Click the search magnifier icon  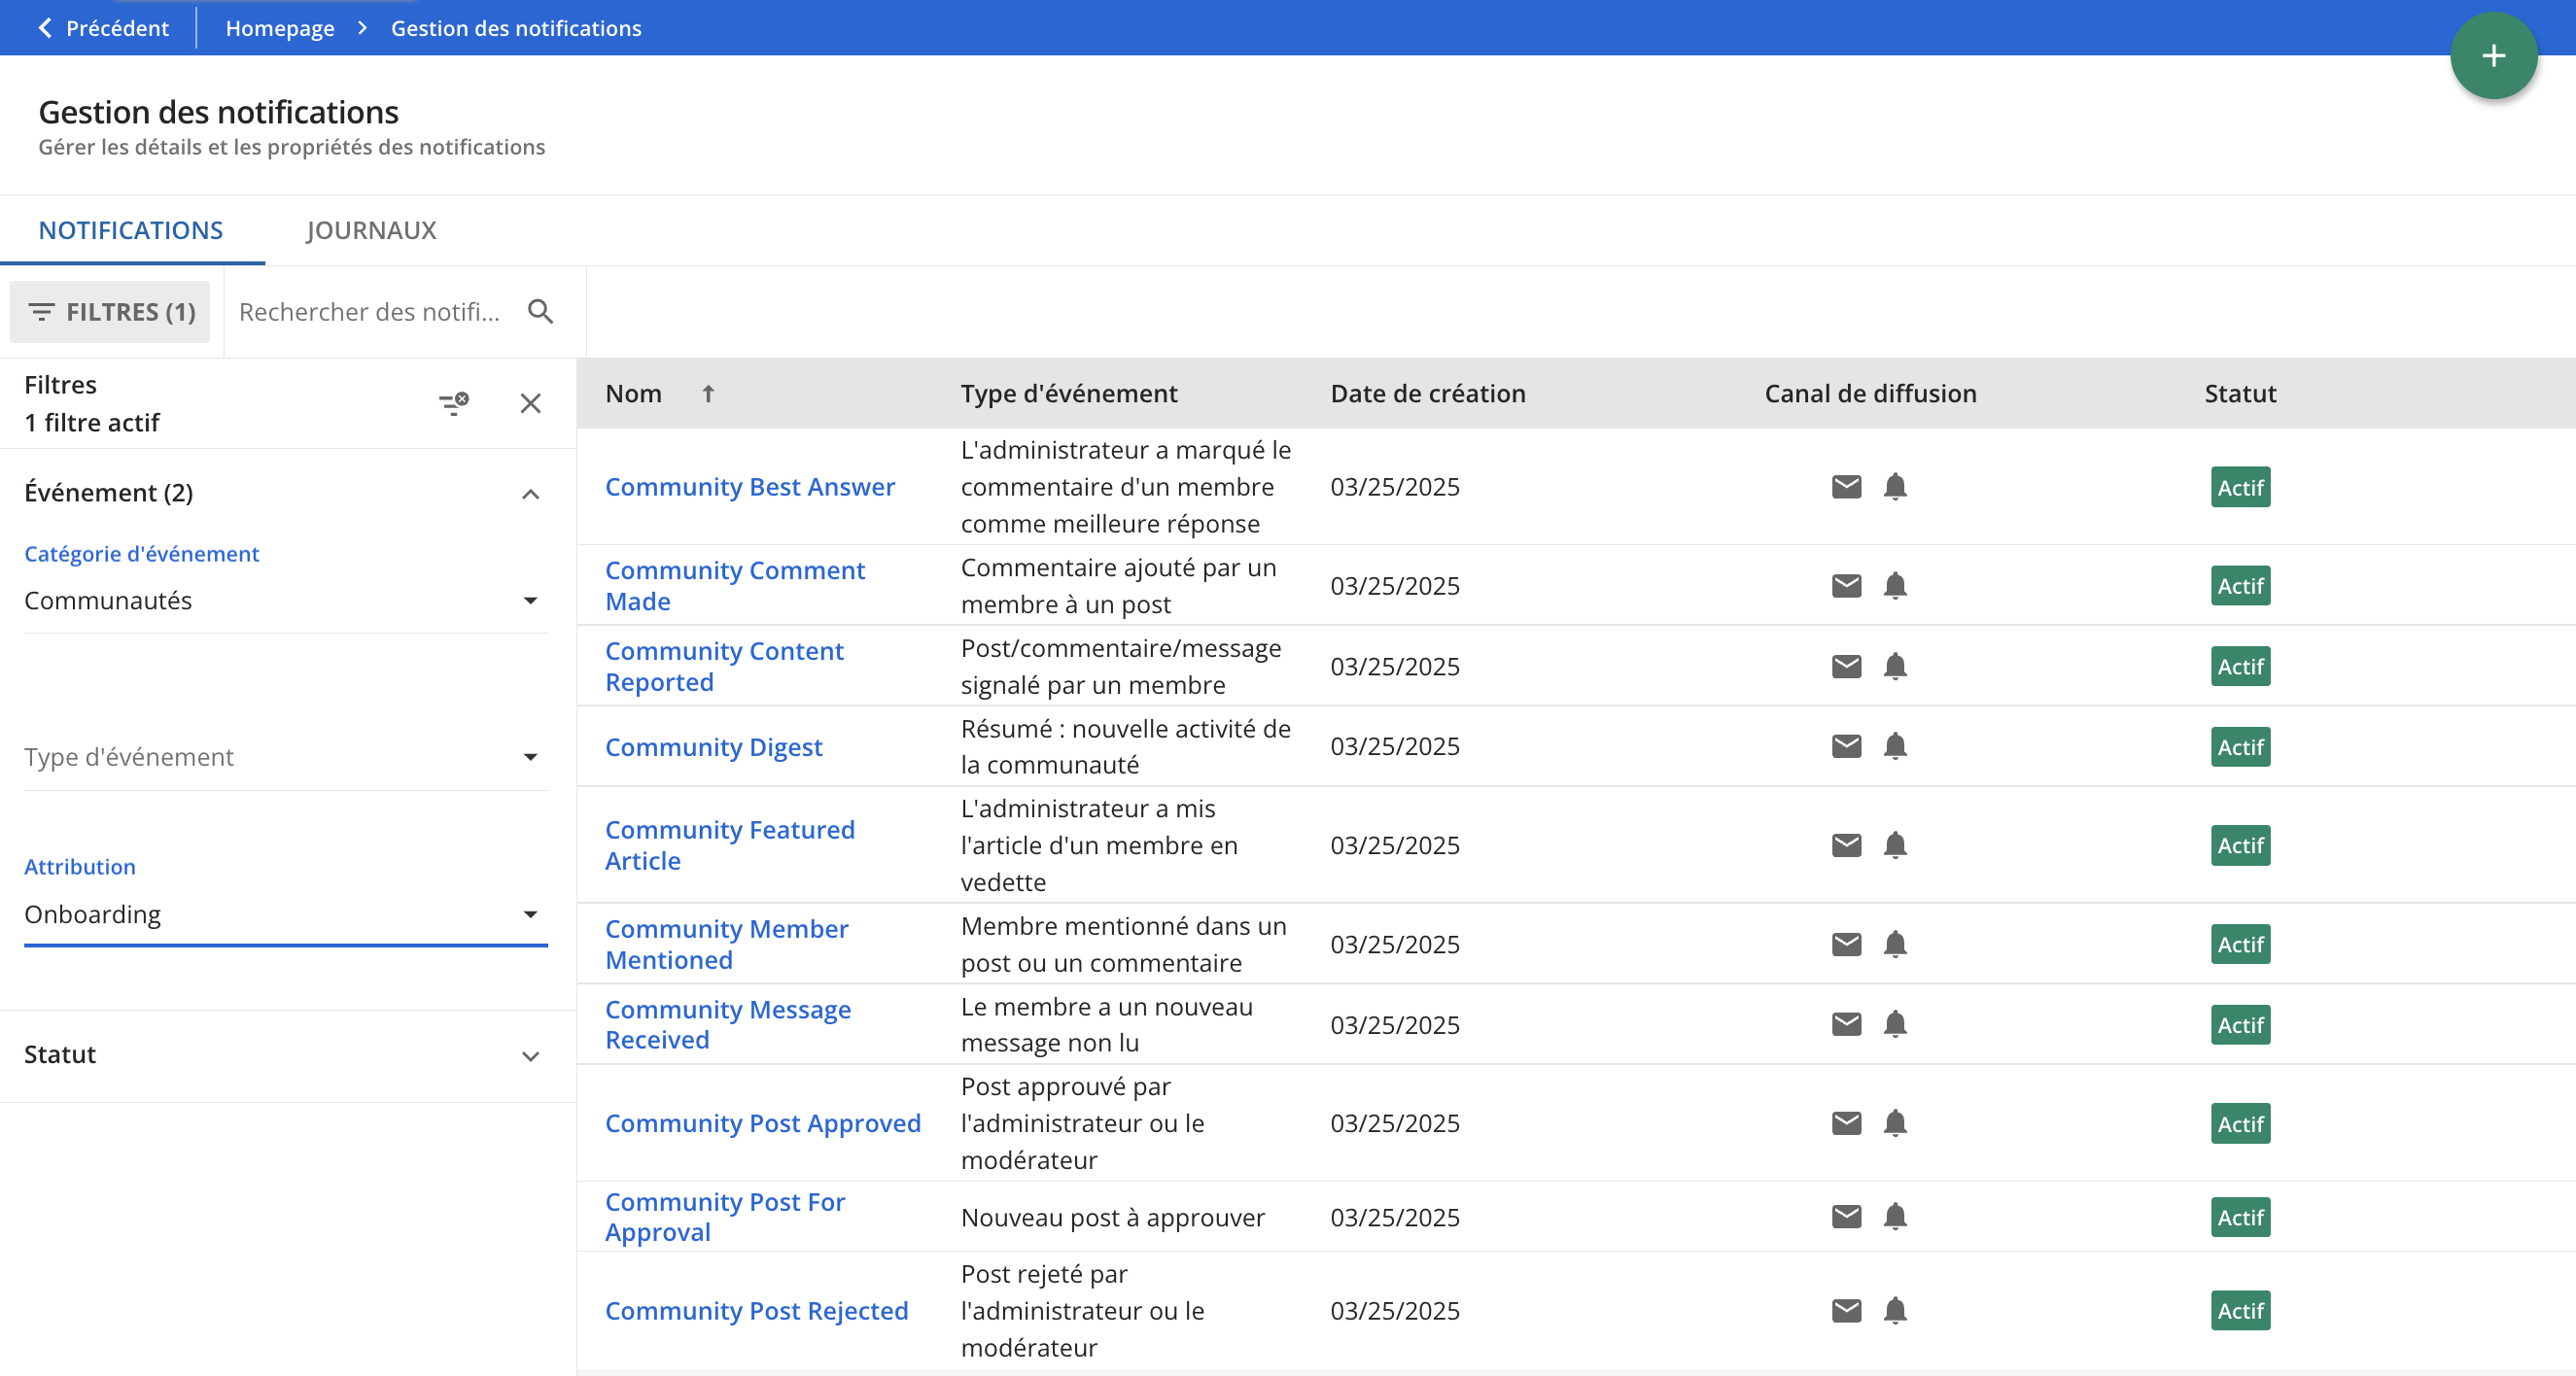pyautogui.click(x=540, y=312)
